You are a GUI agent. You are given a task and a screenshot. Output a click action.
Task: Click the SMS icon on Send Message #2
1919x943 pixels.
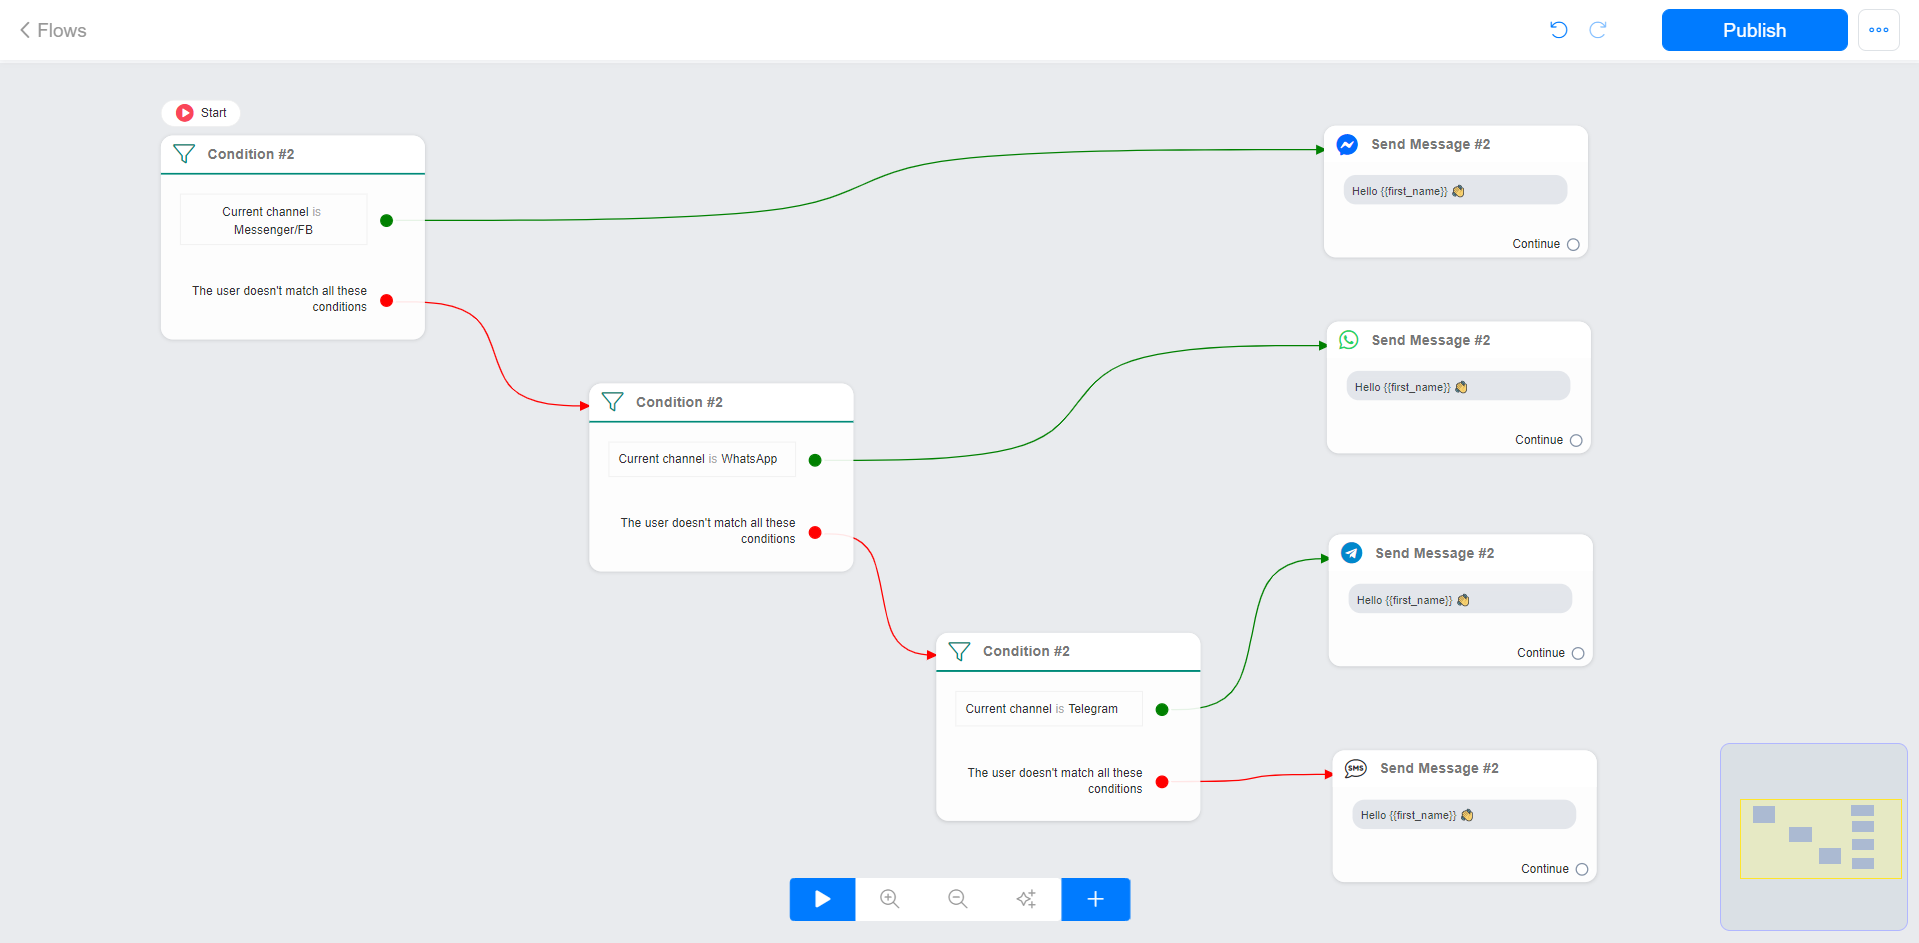click(1355, 768)
